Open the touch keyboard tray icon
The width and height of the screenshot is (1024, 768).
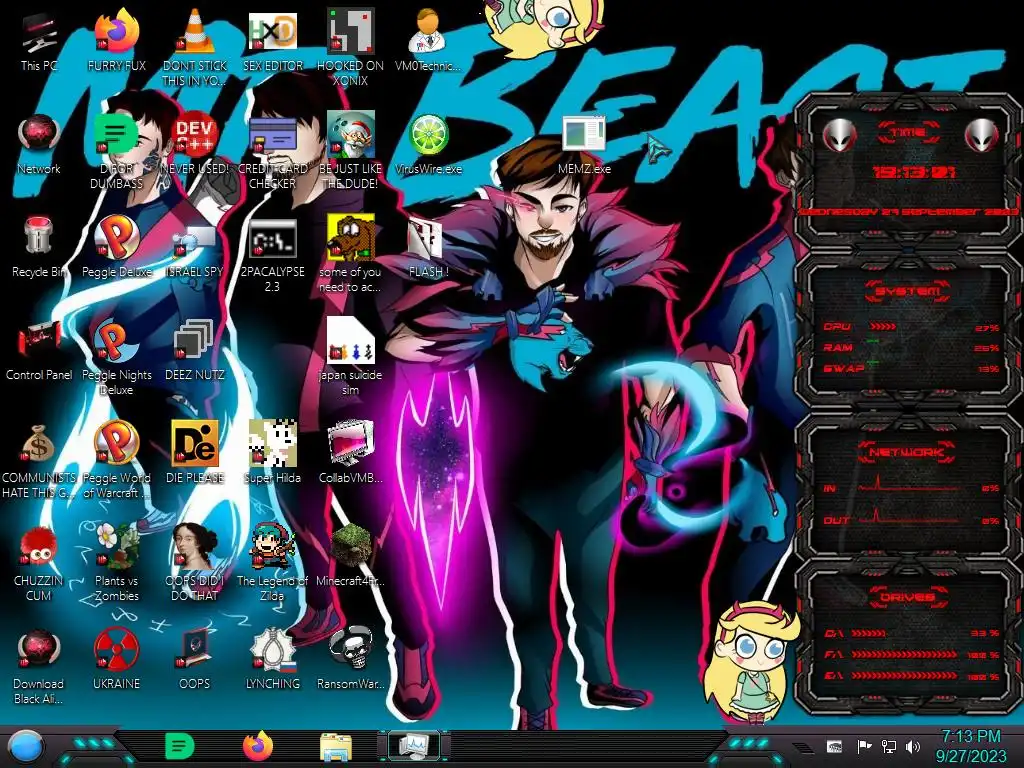tap(834, 746)
